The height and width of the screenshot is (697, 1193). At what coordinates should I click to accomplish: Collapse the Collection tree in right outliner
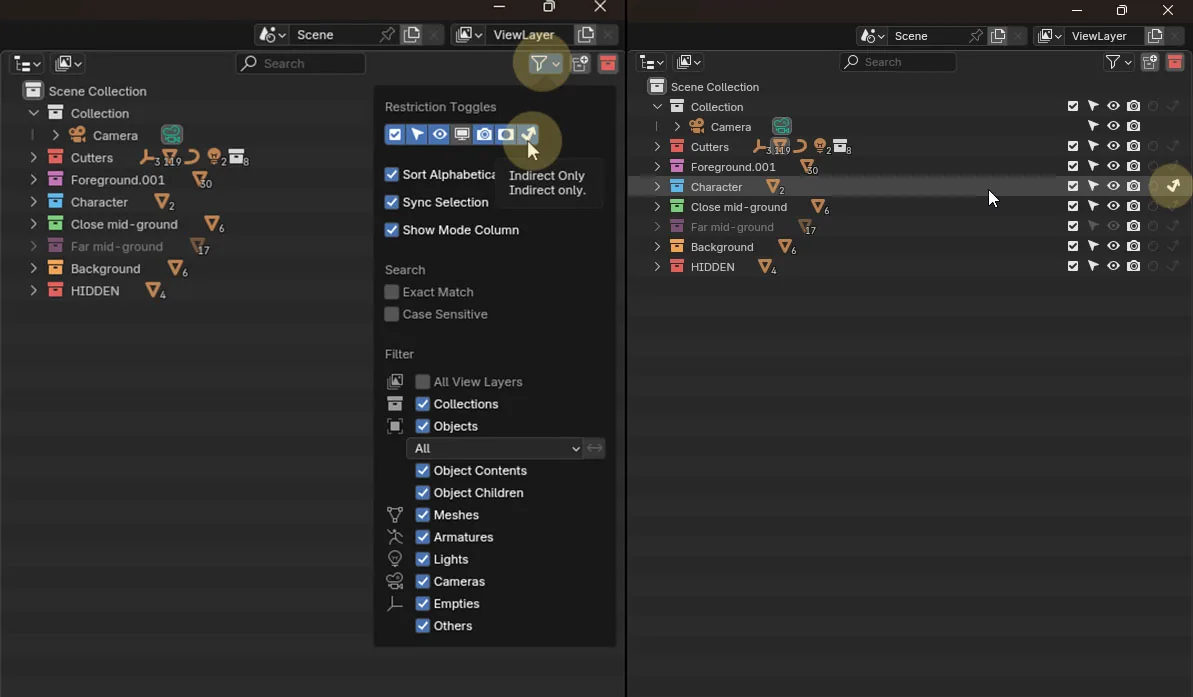(657, 107)
